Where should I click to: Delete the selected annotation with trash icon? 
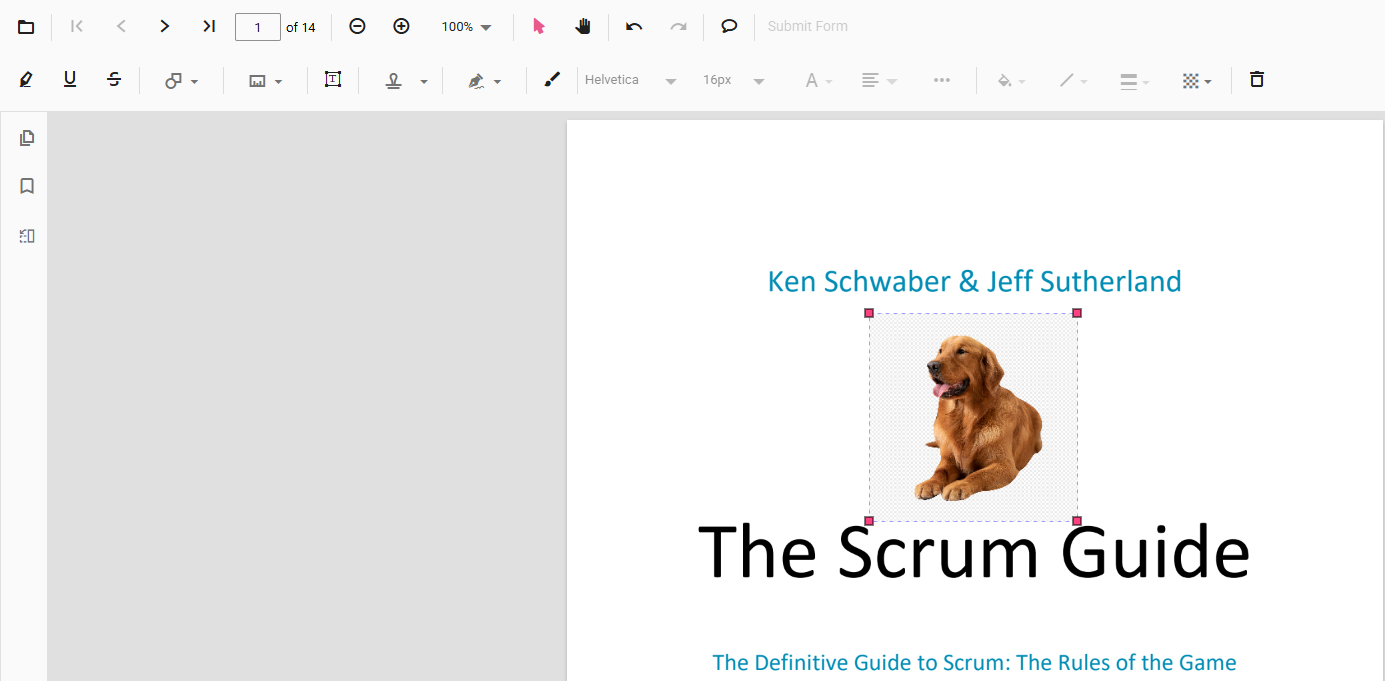click(1257, 80)
